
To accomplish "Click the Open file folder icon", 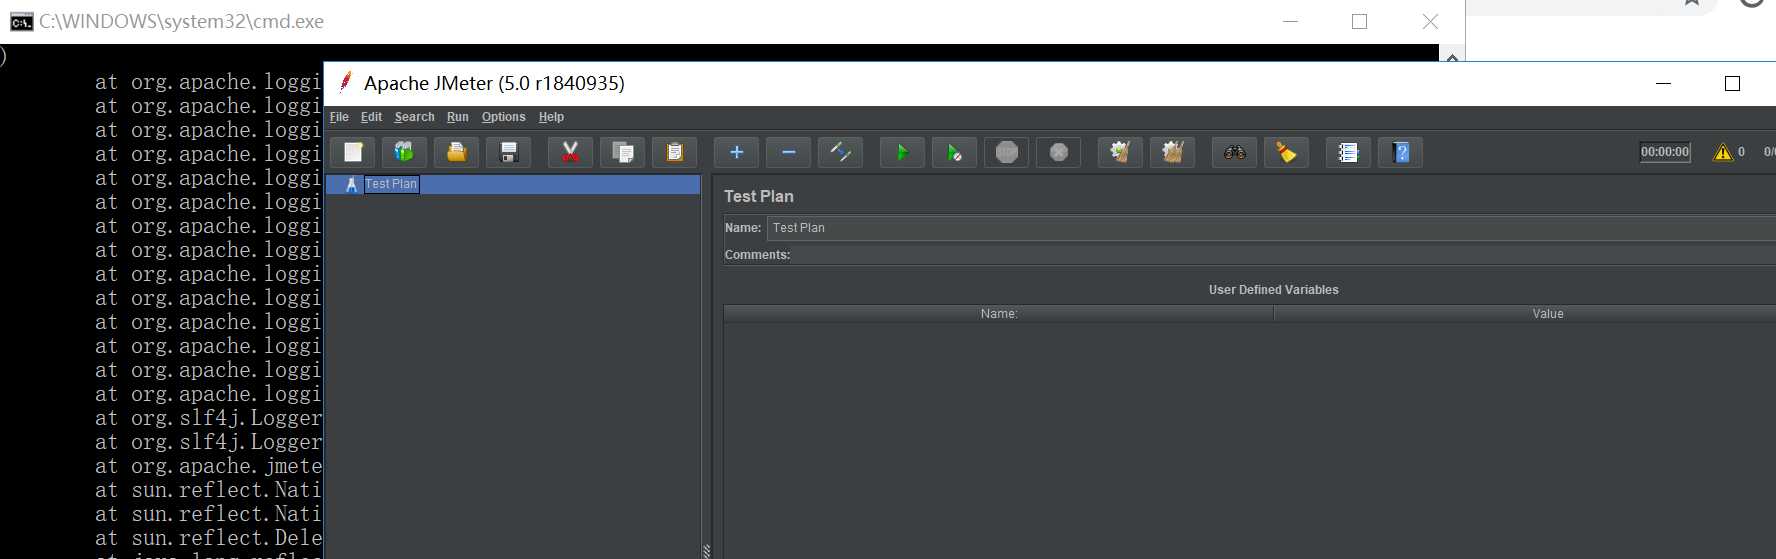I will pyautogui.click(x=456, y=152).
